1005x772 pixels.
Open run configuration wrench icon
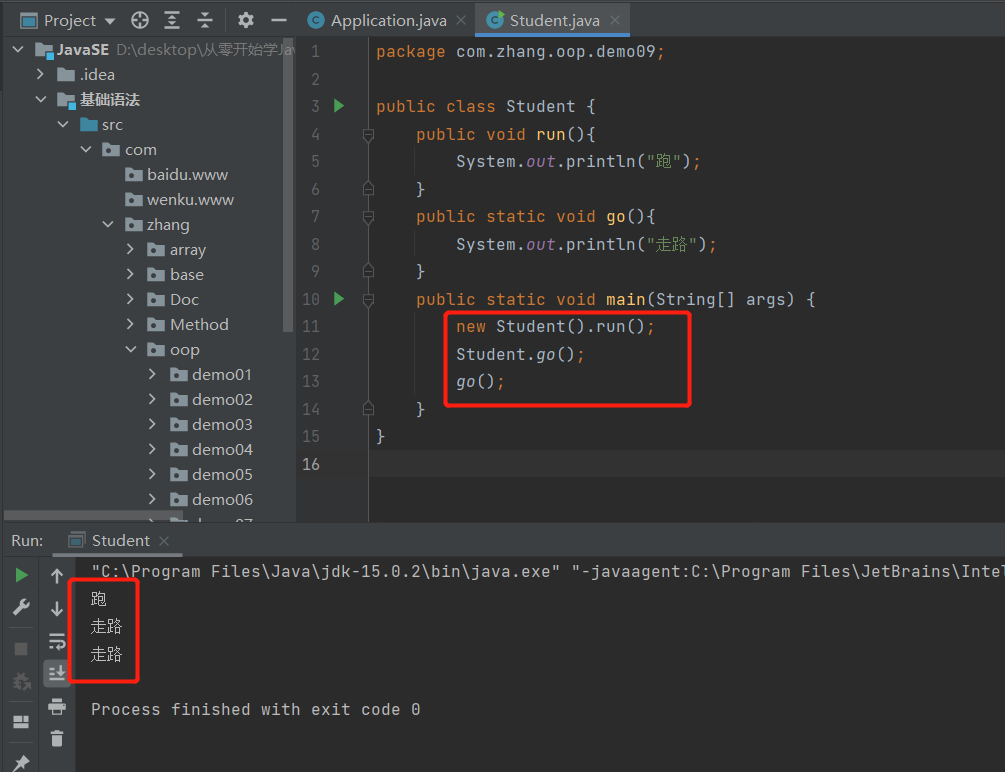point(21,607)
